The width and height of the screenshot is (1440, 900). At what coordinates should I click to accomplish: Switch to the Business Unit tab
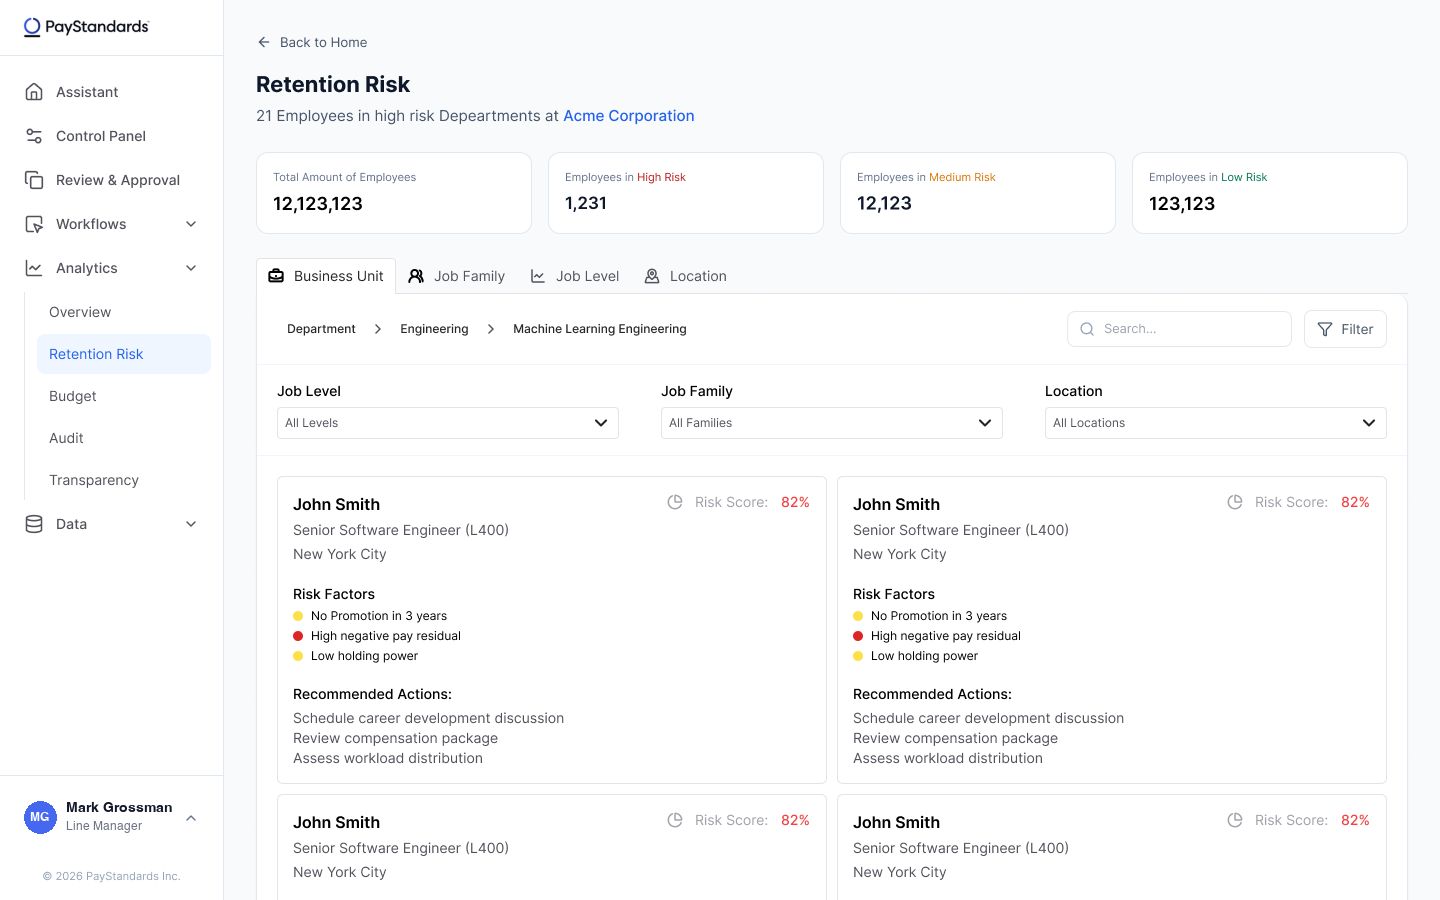tap(326, 276)
